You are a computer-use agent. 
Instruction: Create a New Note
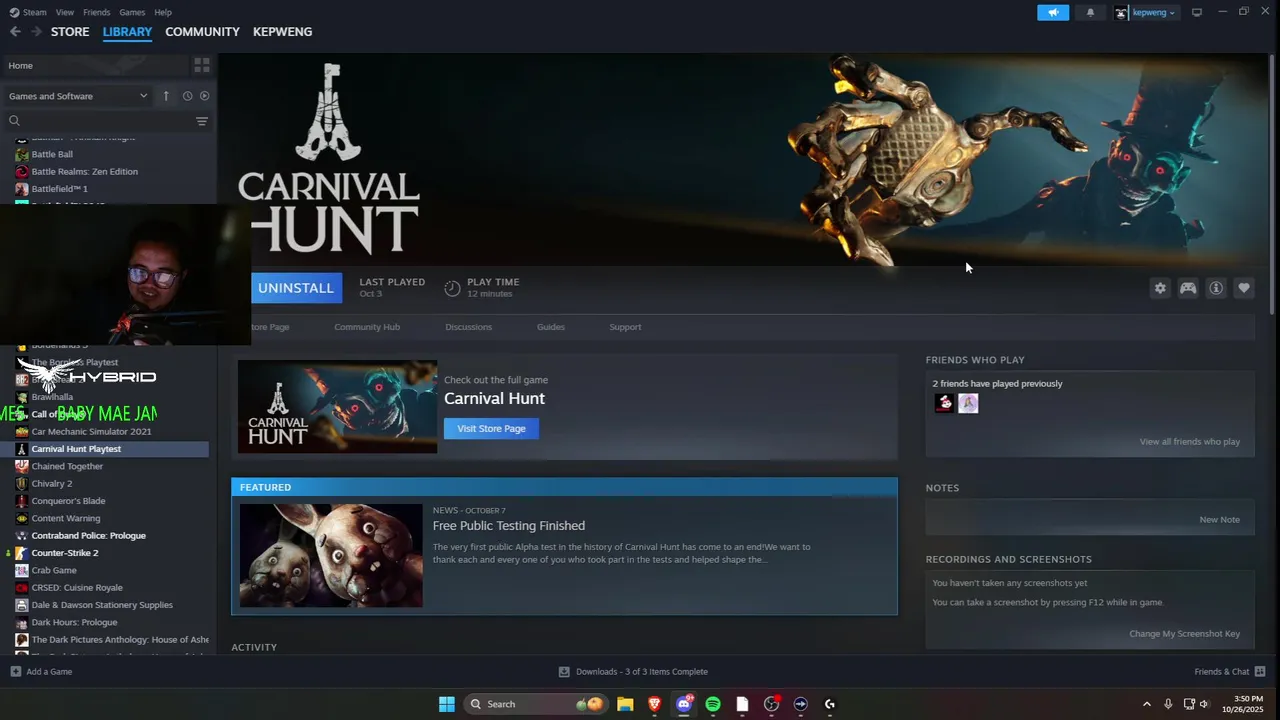[x=1219, y=519]
